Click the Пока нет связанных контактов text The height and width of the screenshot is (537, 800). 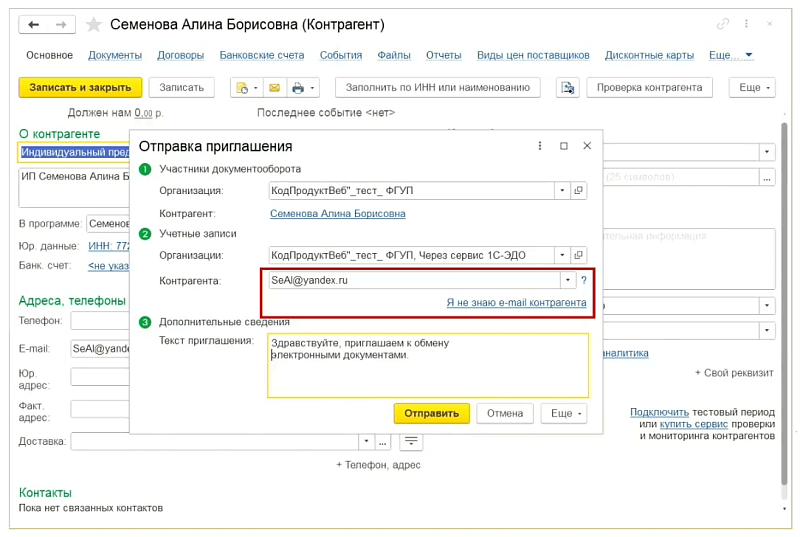click(91, 508)
